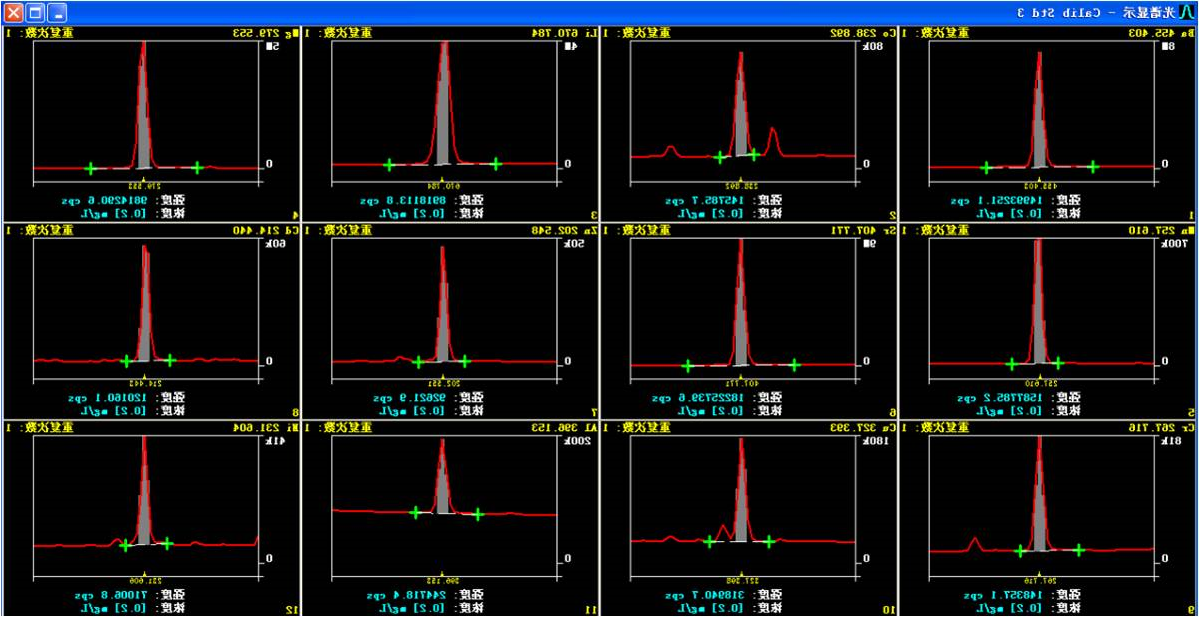Screen dimensions: 1199x617
Task: Minimize the spectrum display window
Action: [x=56, y=12]
